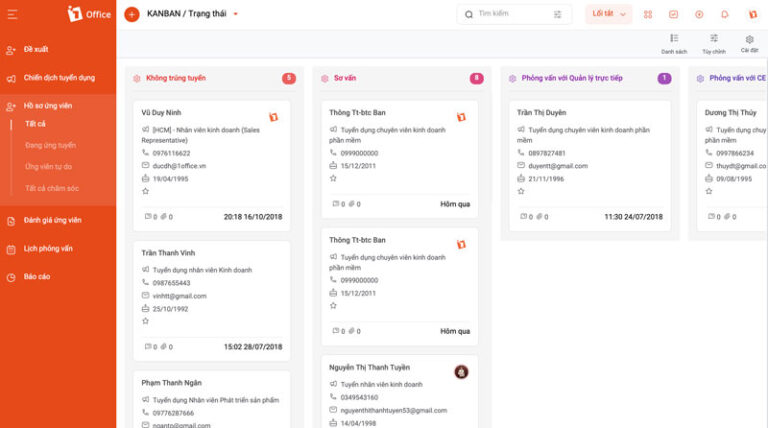Open the apps grid icon
The height and width of the screenshot is (428, 768).
point(648,14)
